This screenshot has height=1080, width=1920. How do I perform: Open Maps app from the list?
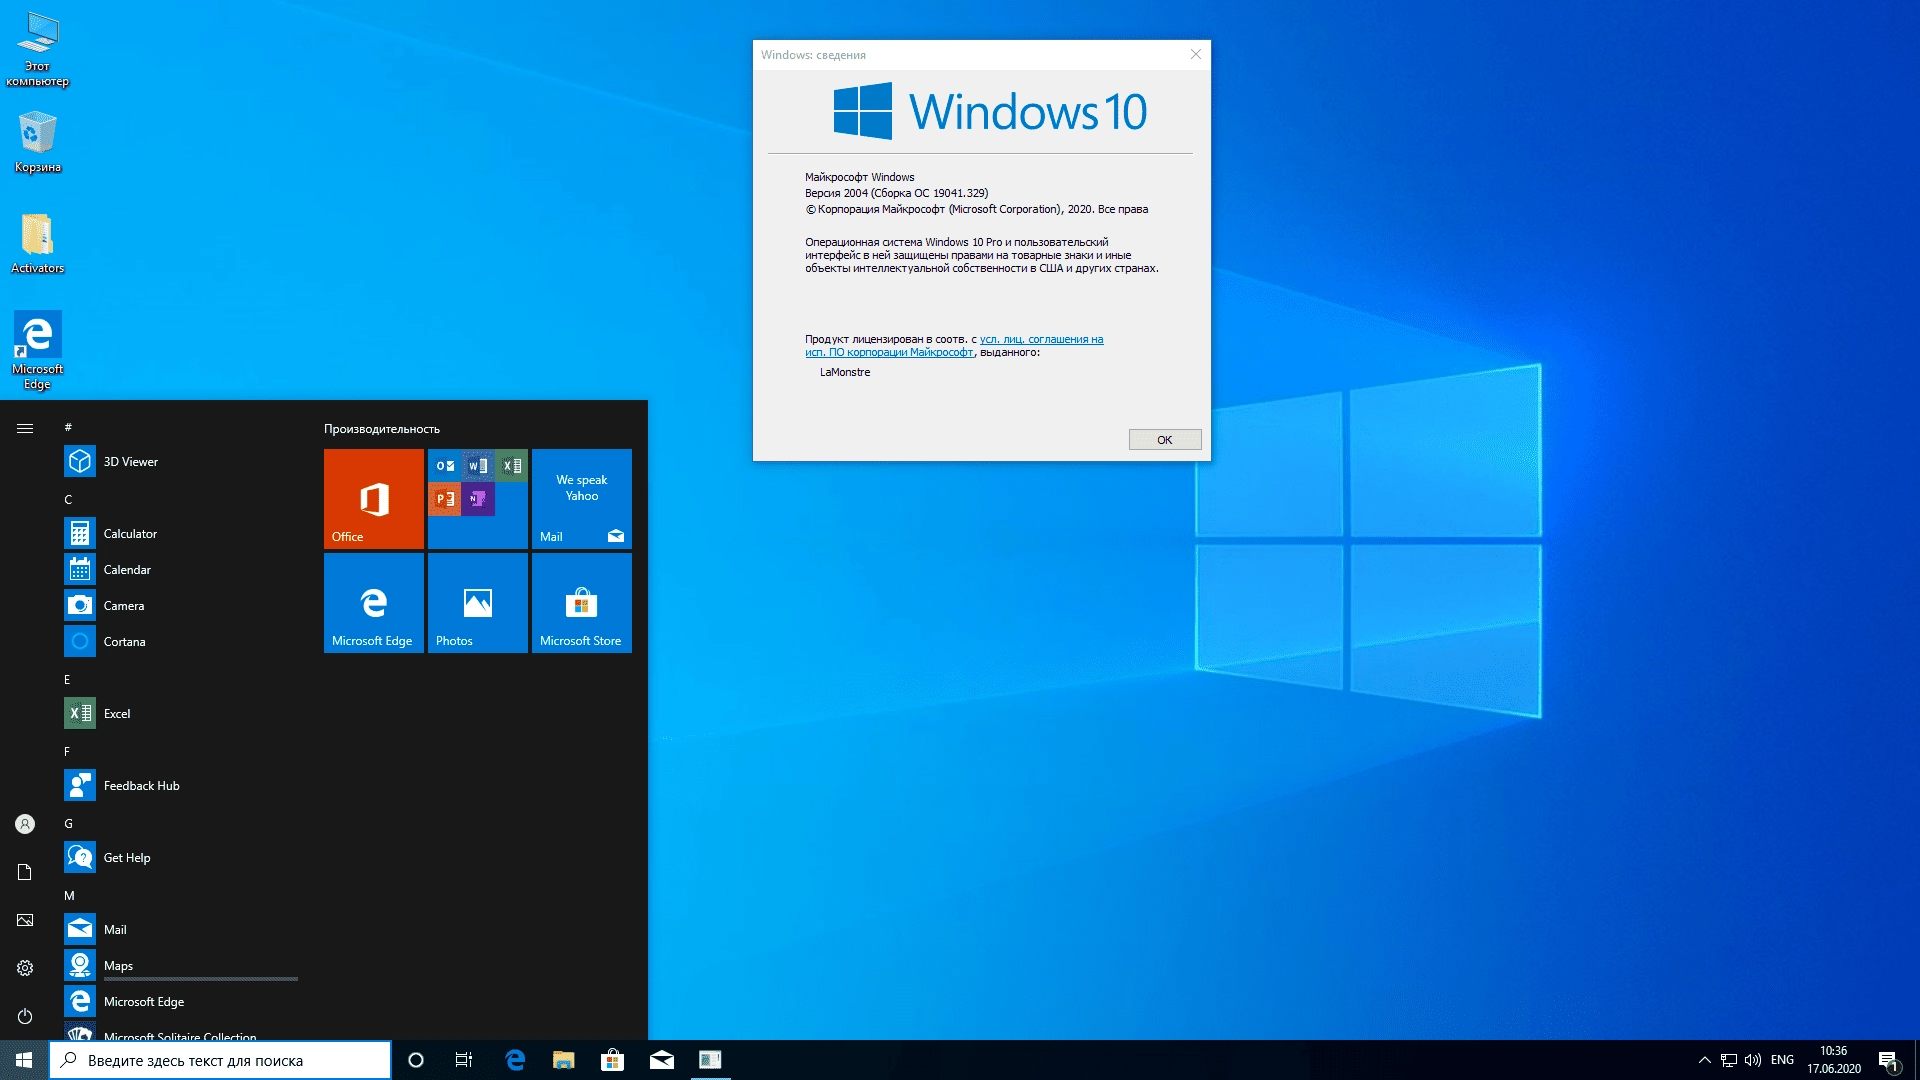coord(181,966)
